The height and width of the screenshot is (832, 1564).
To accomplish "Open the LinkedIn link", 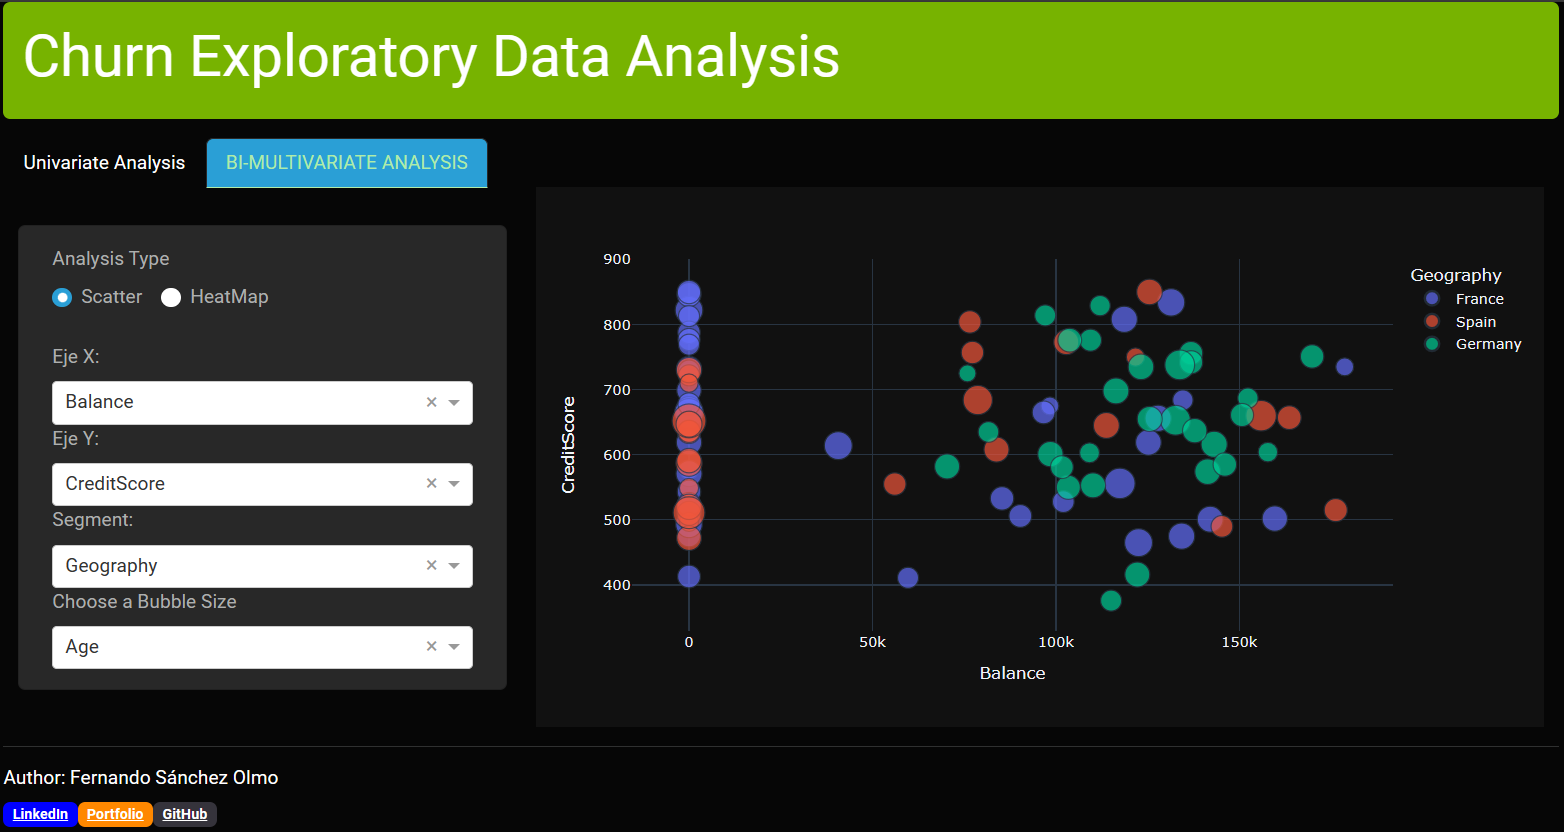I will click(x=40, y=814).
